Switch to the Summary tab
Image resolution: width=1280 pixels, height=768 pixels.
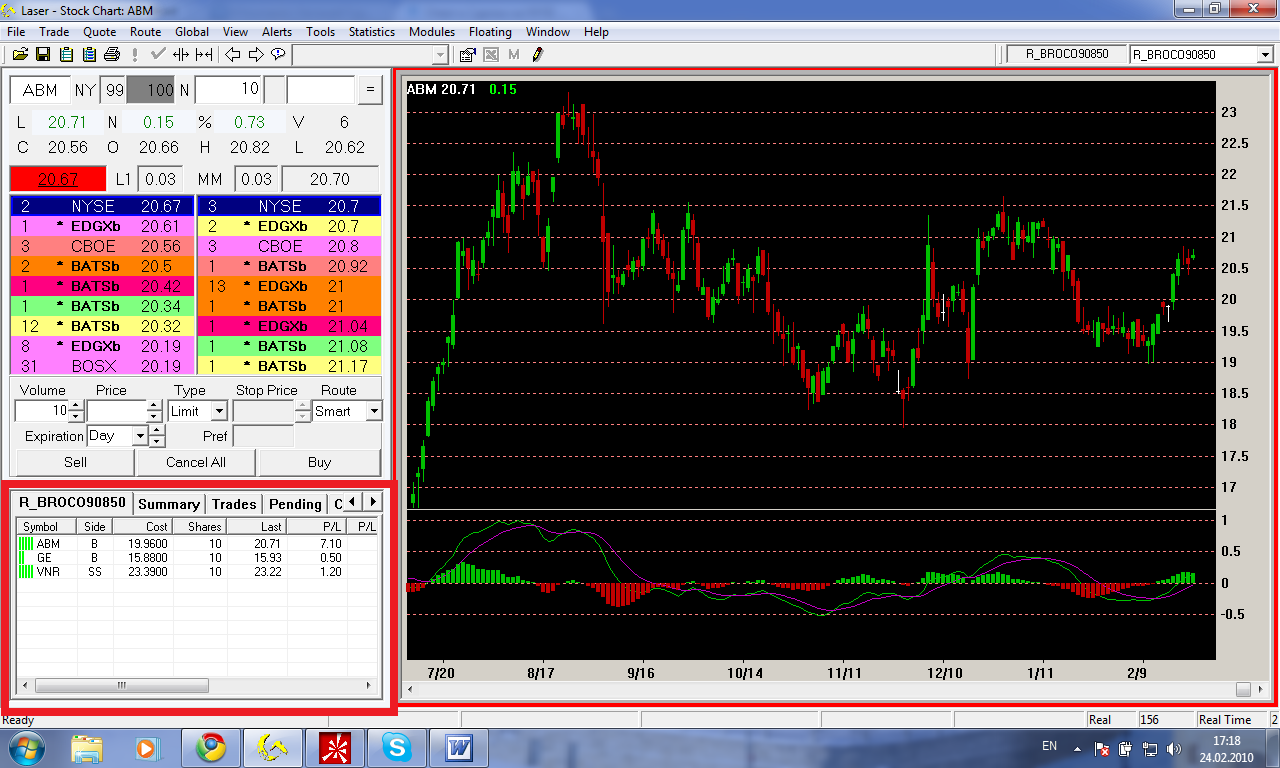coord(169,504)
